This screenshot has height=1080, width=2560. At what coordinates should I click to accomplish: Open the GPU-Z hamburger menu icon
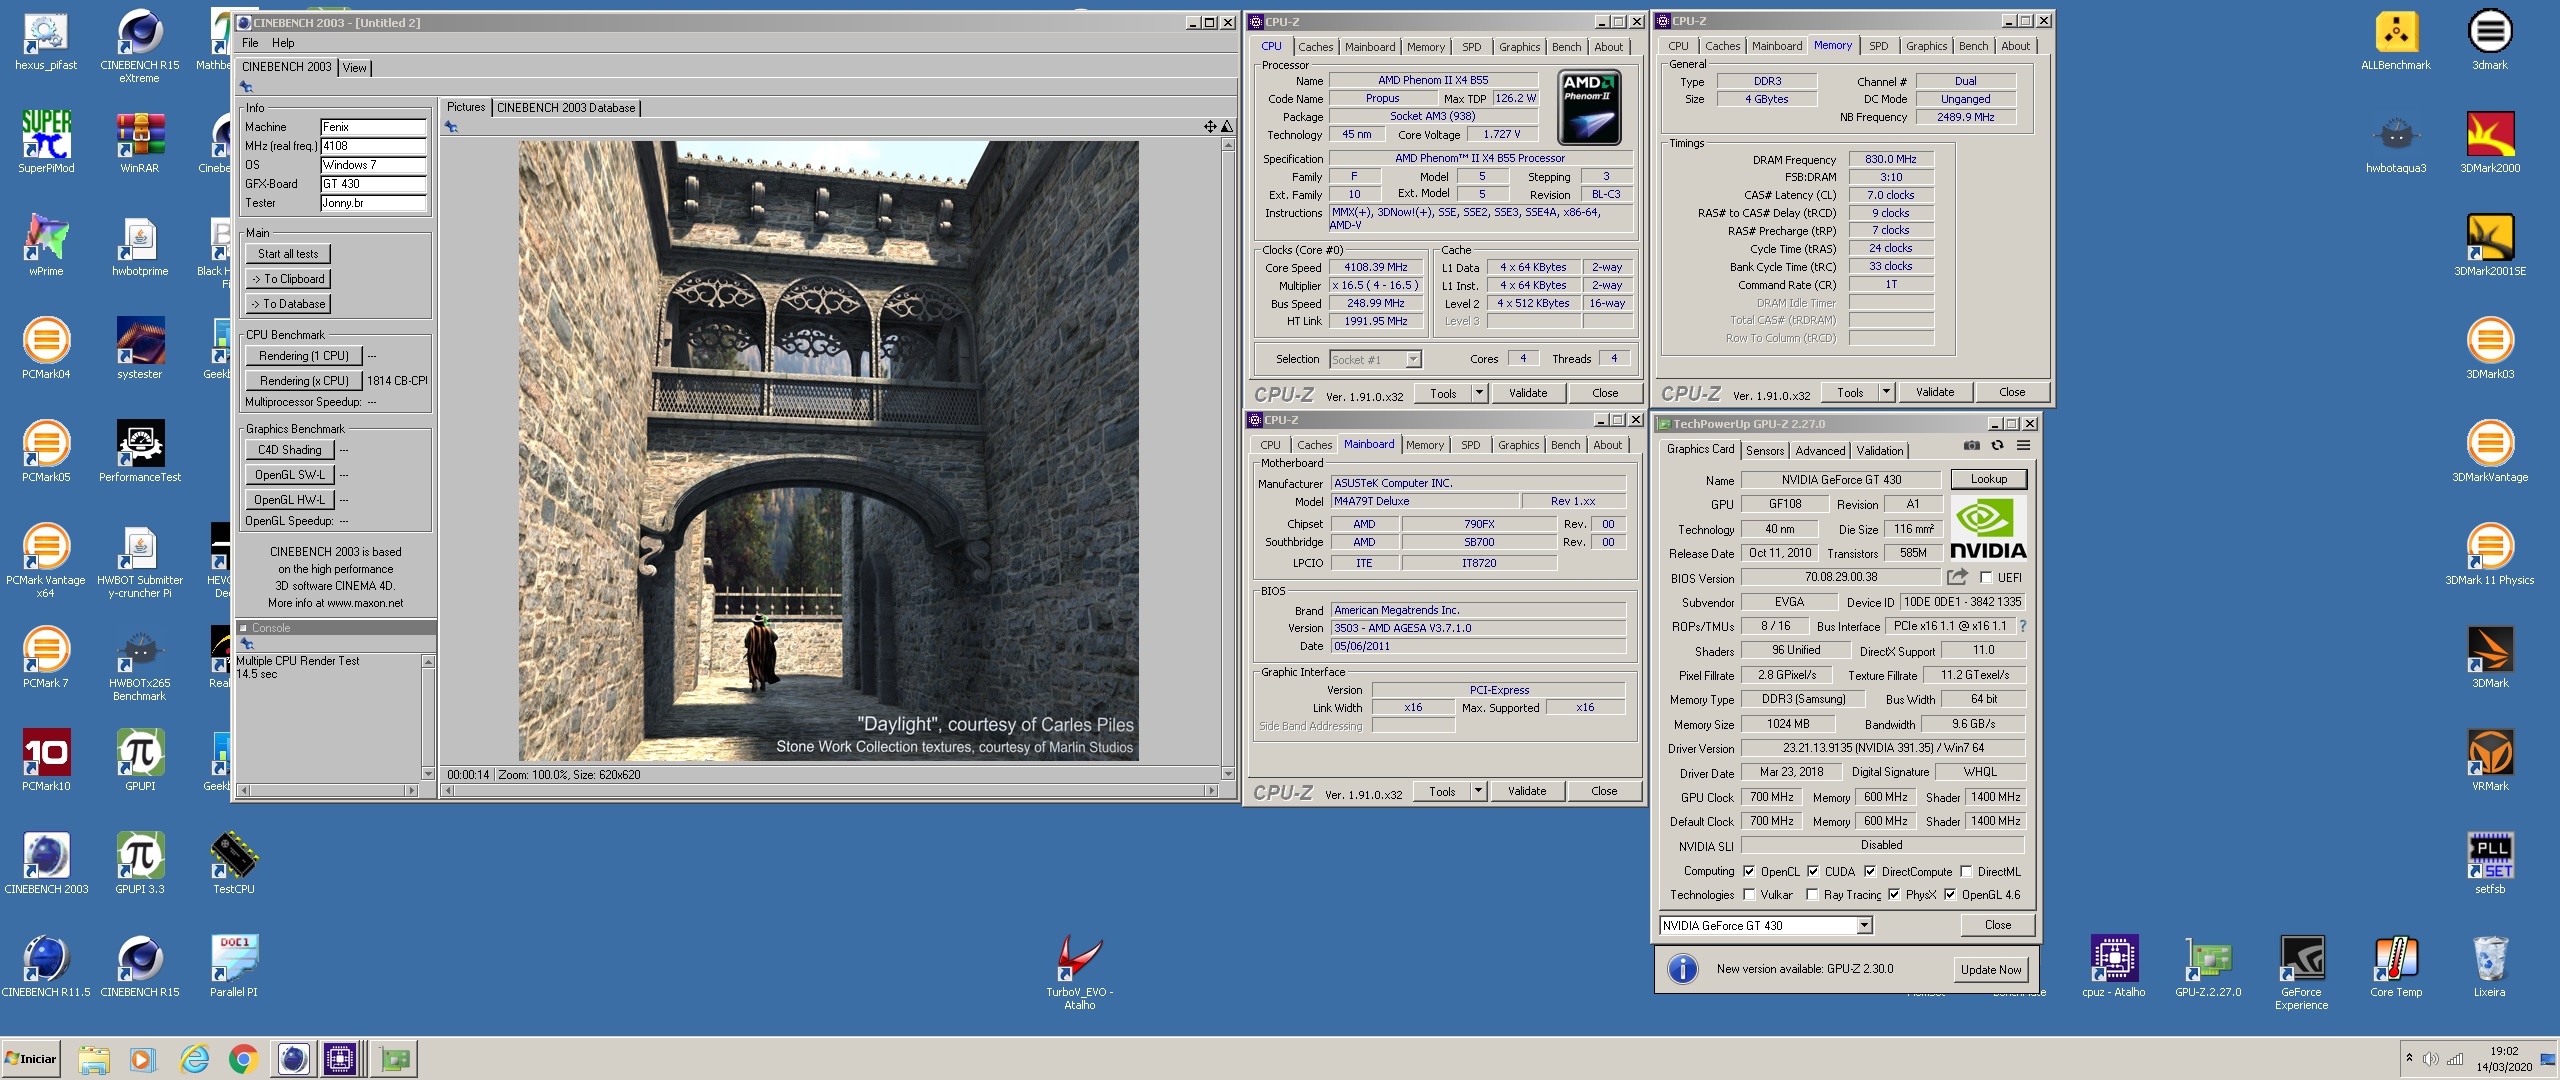click(x=2023, y=446)
